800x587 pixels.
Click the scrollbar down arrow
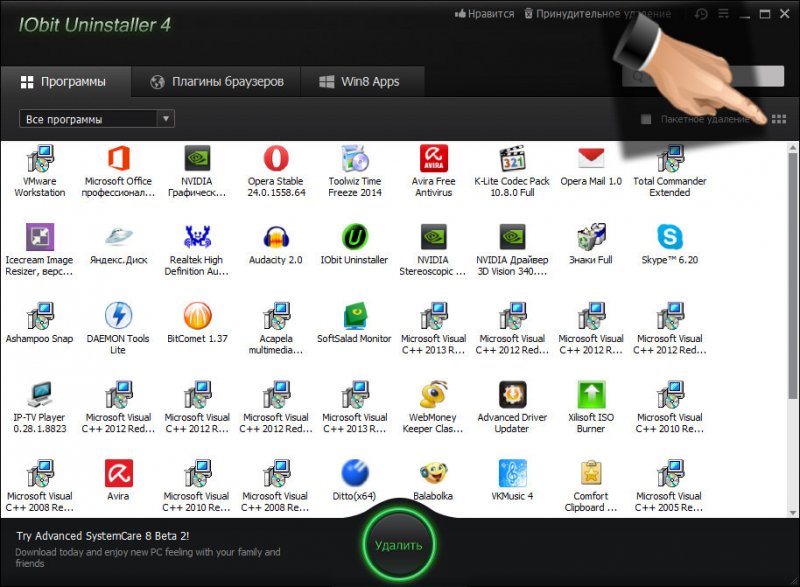(792, 513)
